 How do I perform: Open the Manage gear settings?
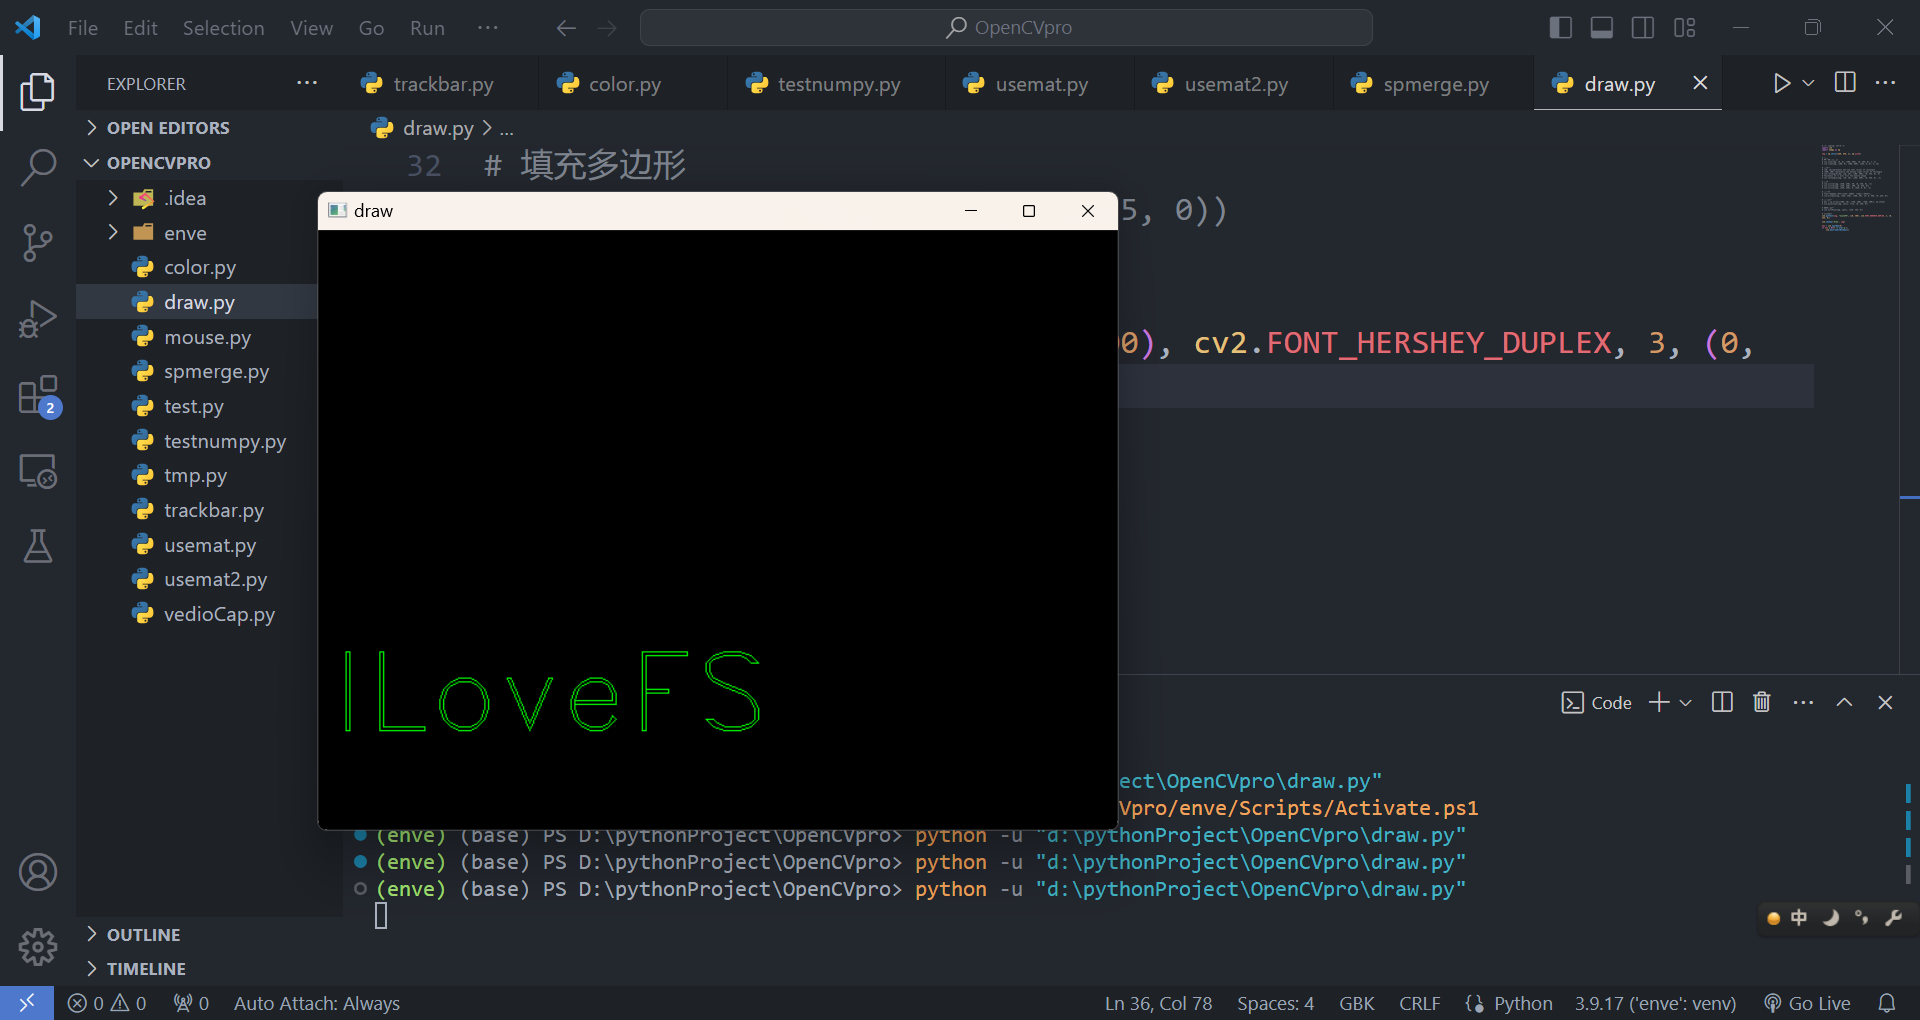tap(37, 946)
